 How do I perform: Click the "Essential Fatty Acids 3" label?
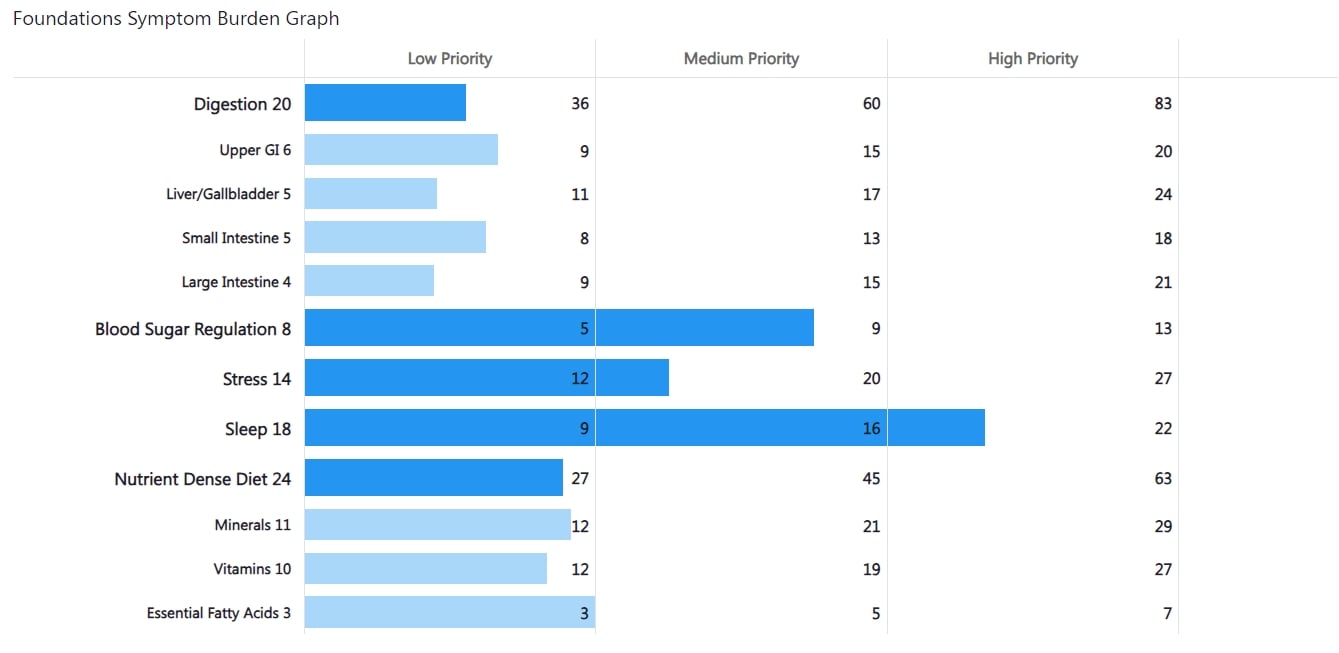pos(219,613)
